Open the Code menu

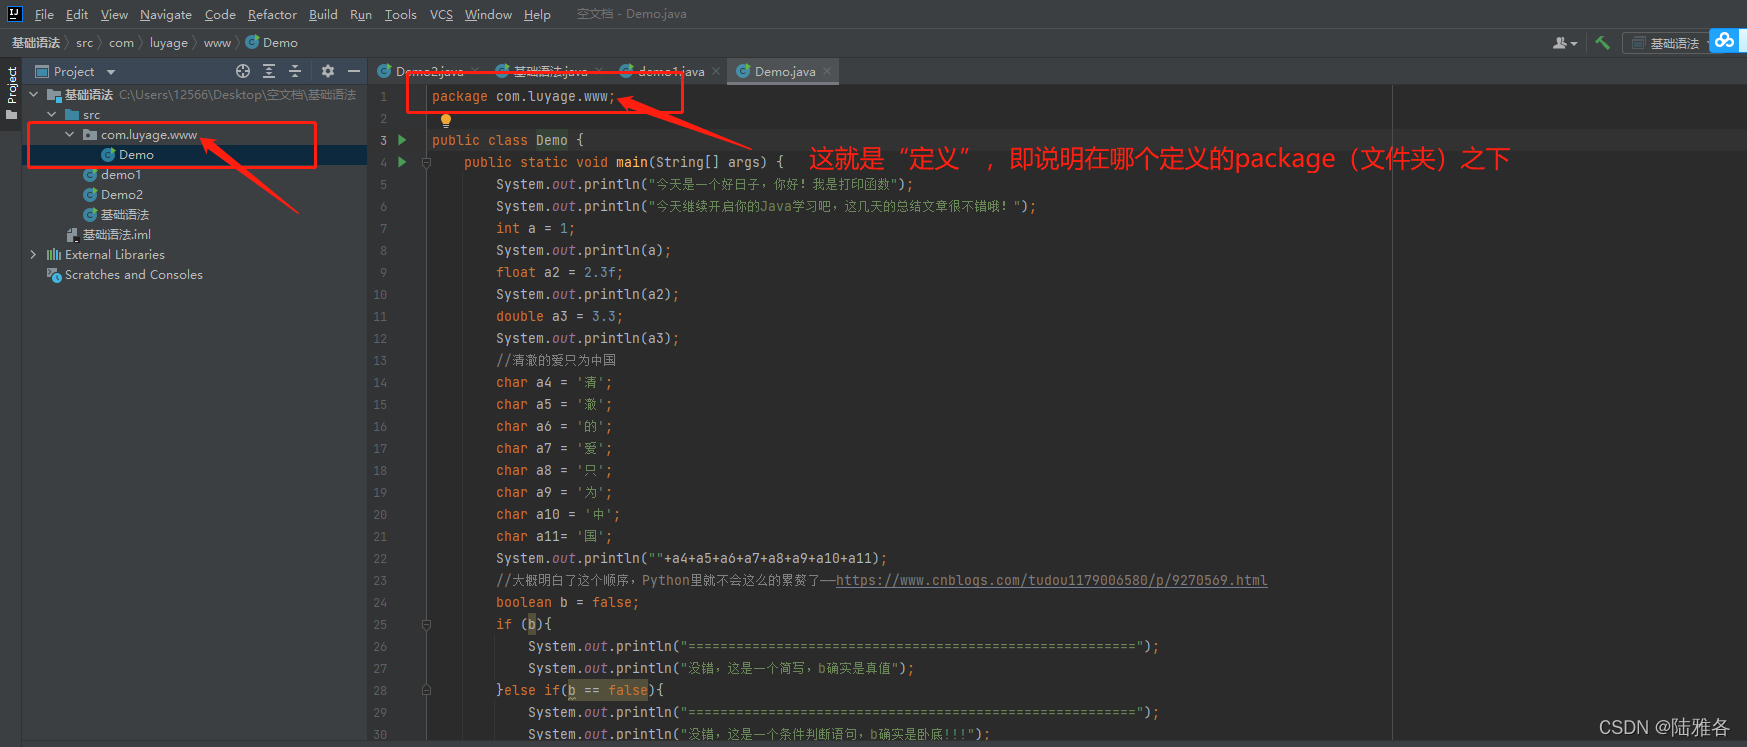pos(220,15)
